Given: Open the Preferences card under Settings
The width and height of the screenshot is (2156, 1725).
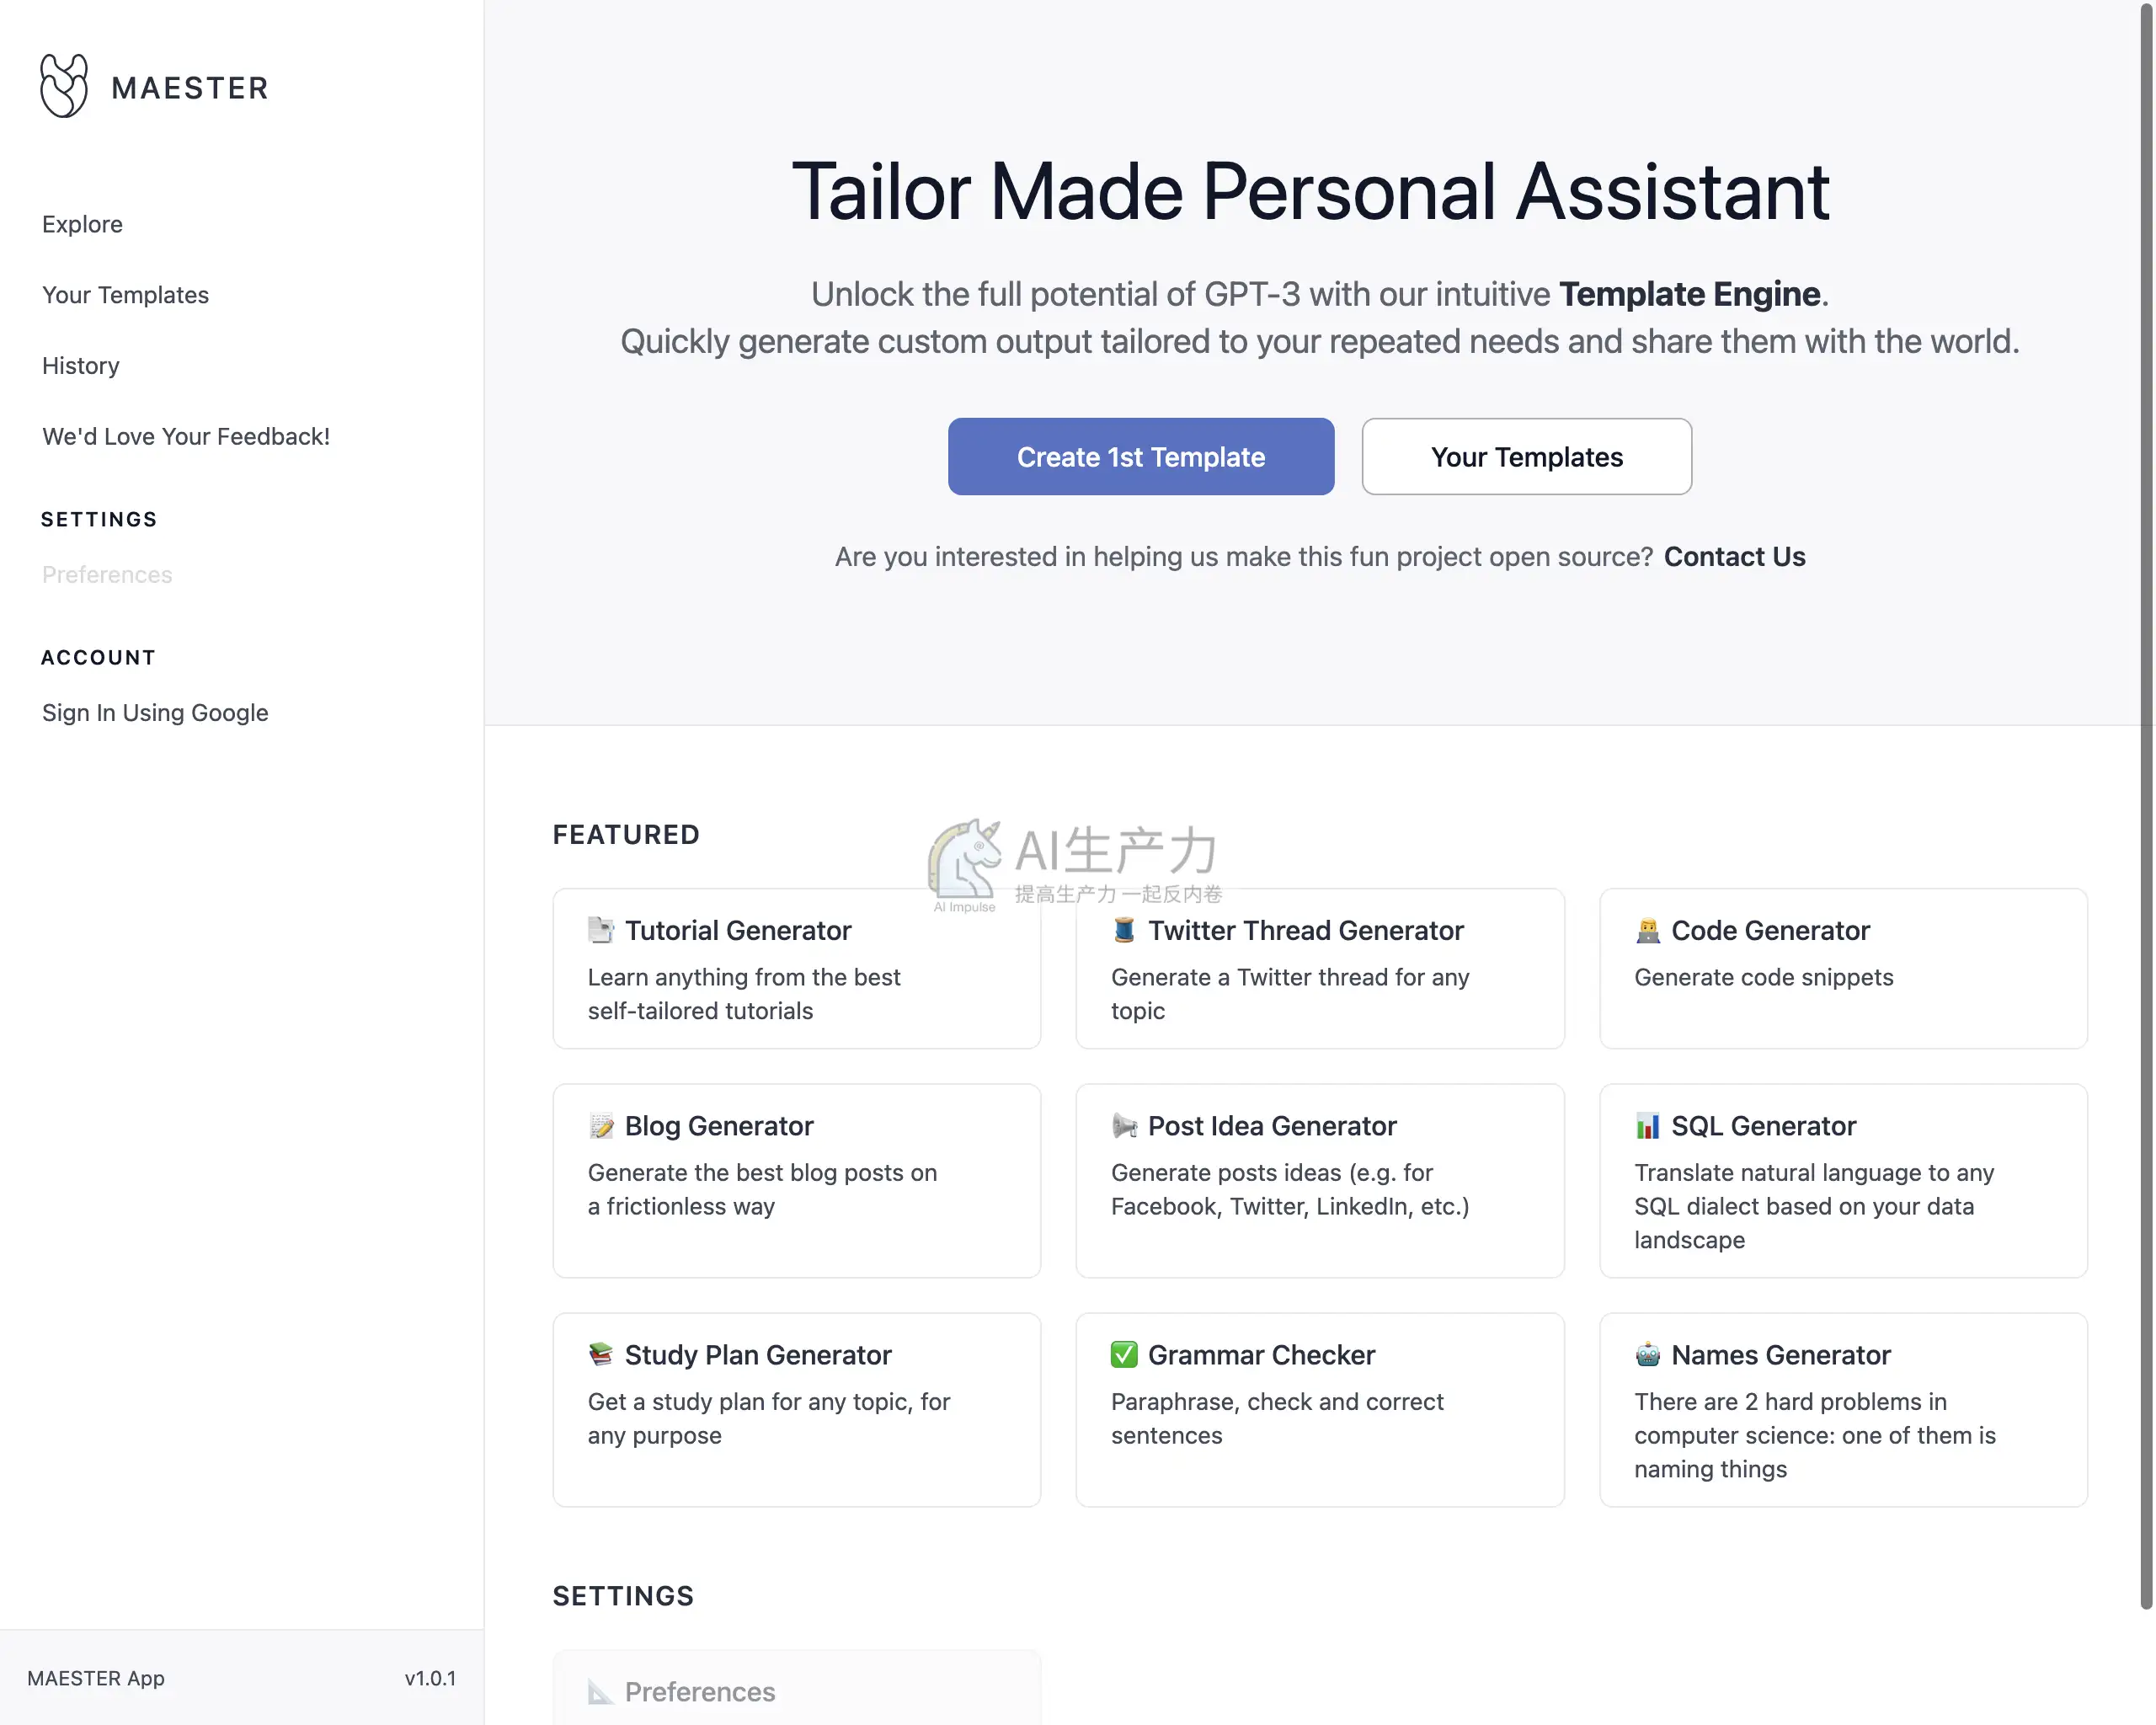Looking at the screenshot, I should (x=796, y=1687).
